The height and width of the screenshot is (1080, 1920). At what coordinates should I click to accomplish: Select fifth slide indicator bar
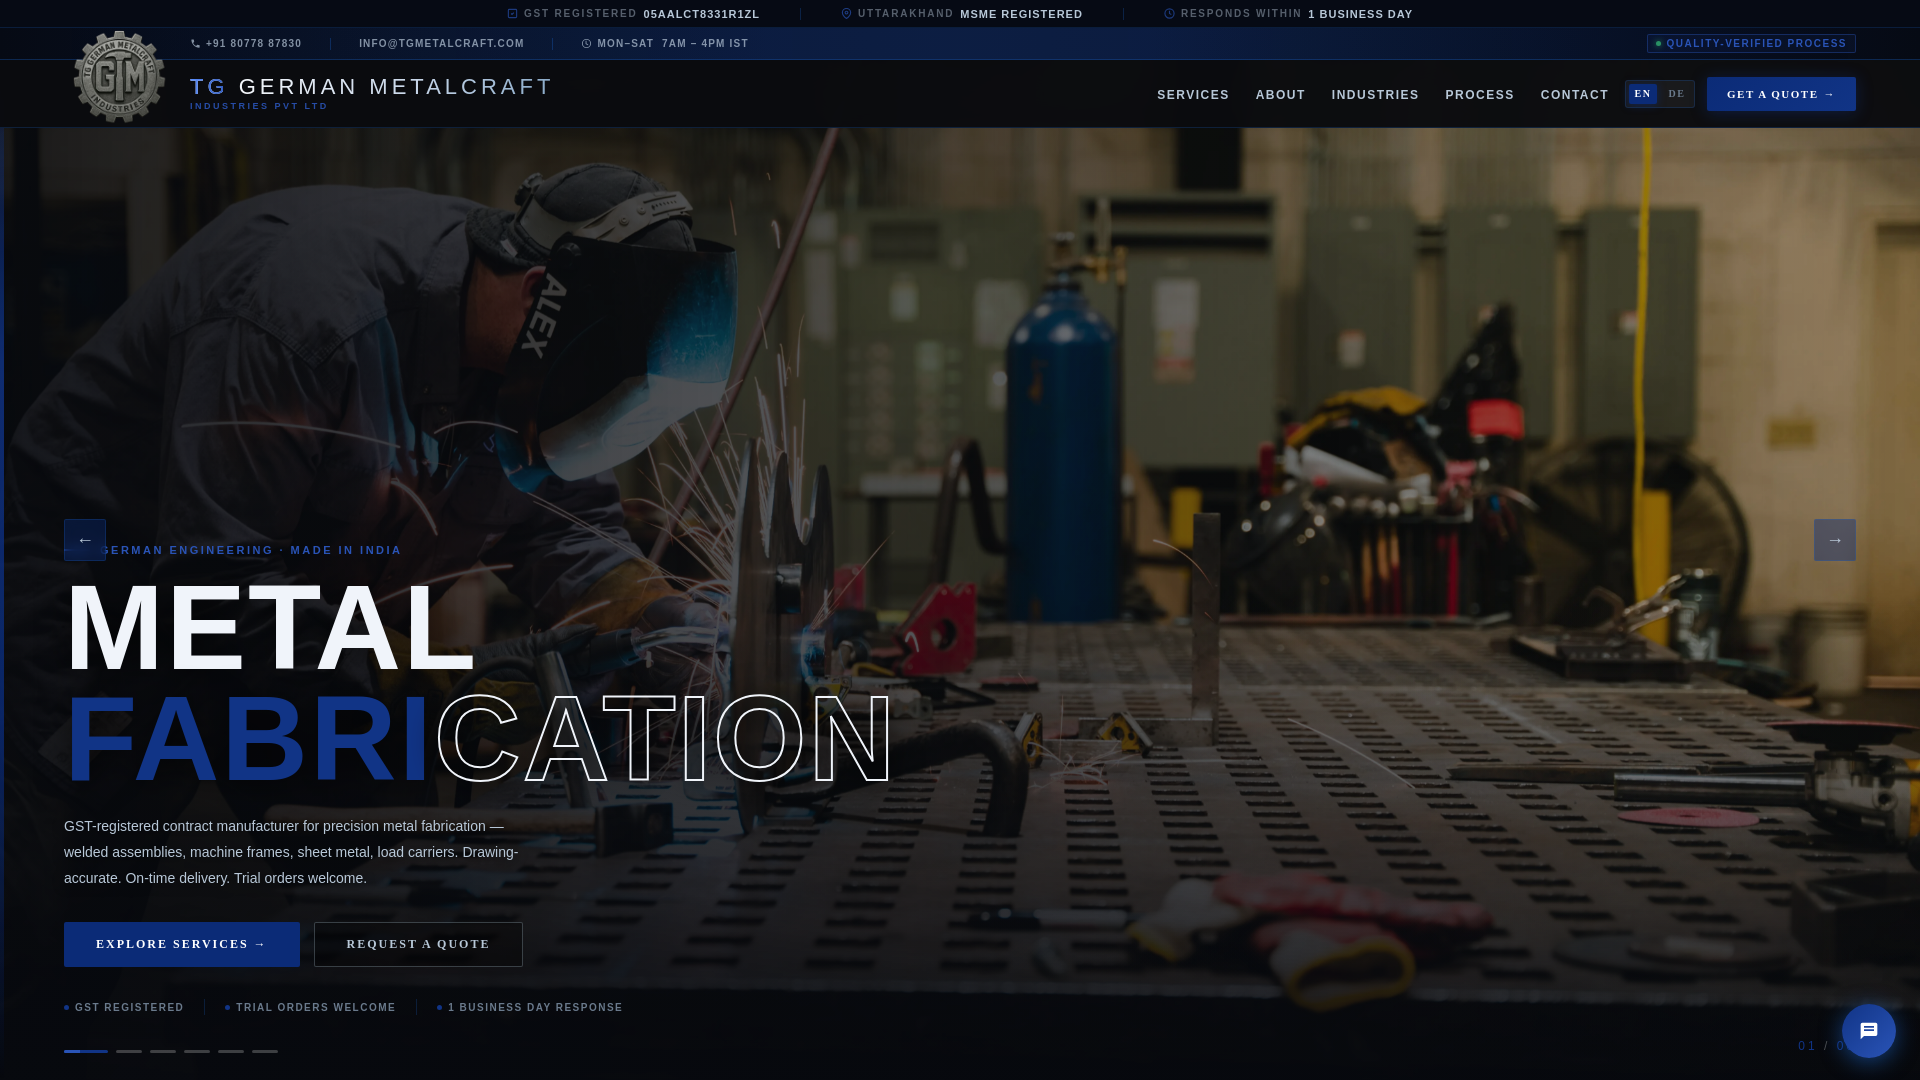click(231, 1051)
